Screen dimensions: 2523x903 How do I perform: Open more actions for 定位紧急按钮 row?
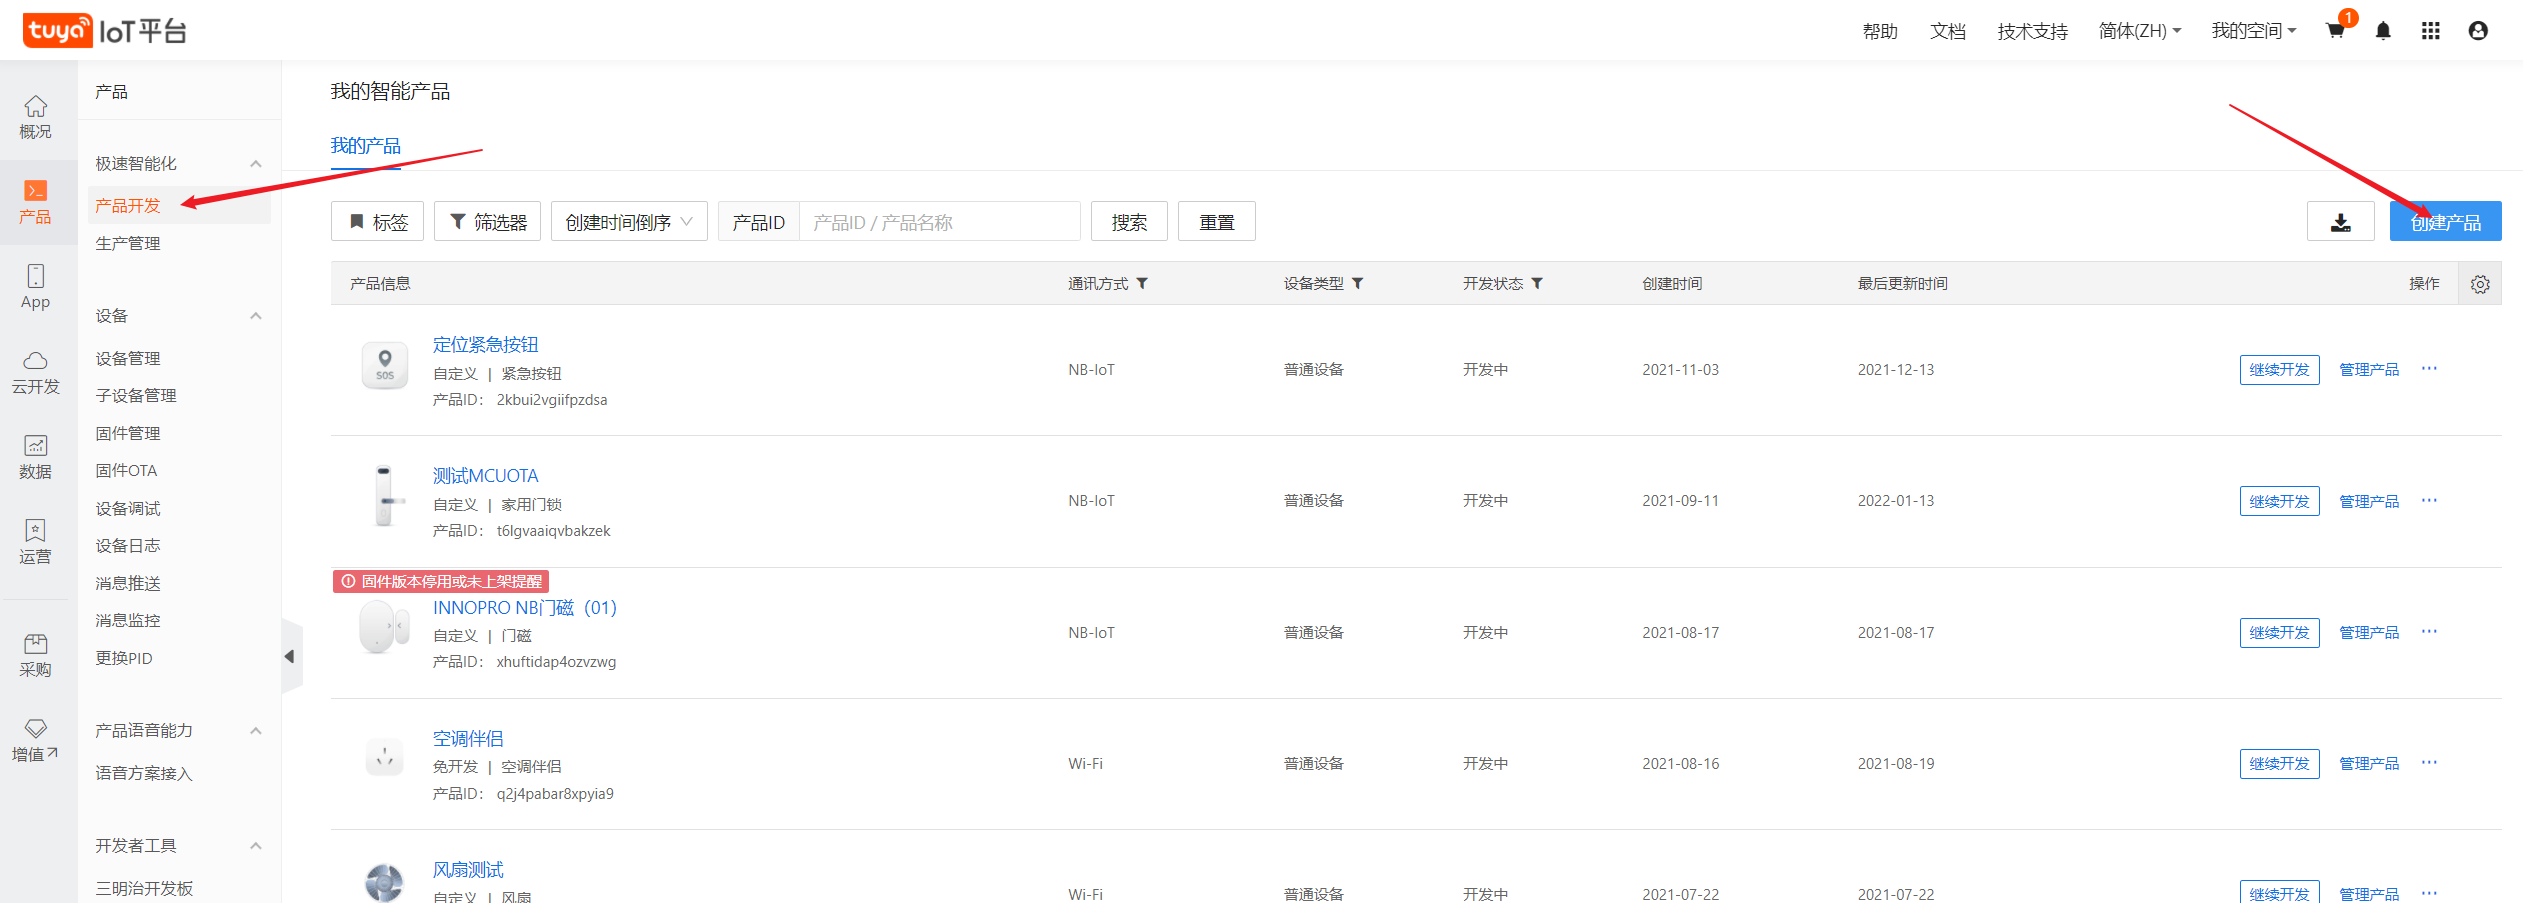2429,369
